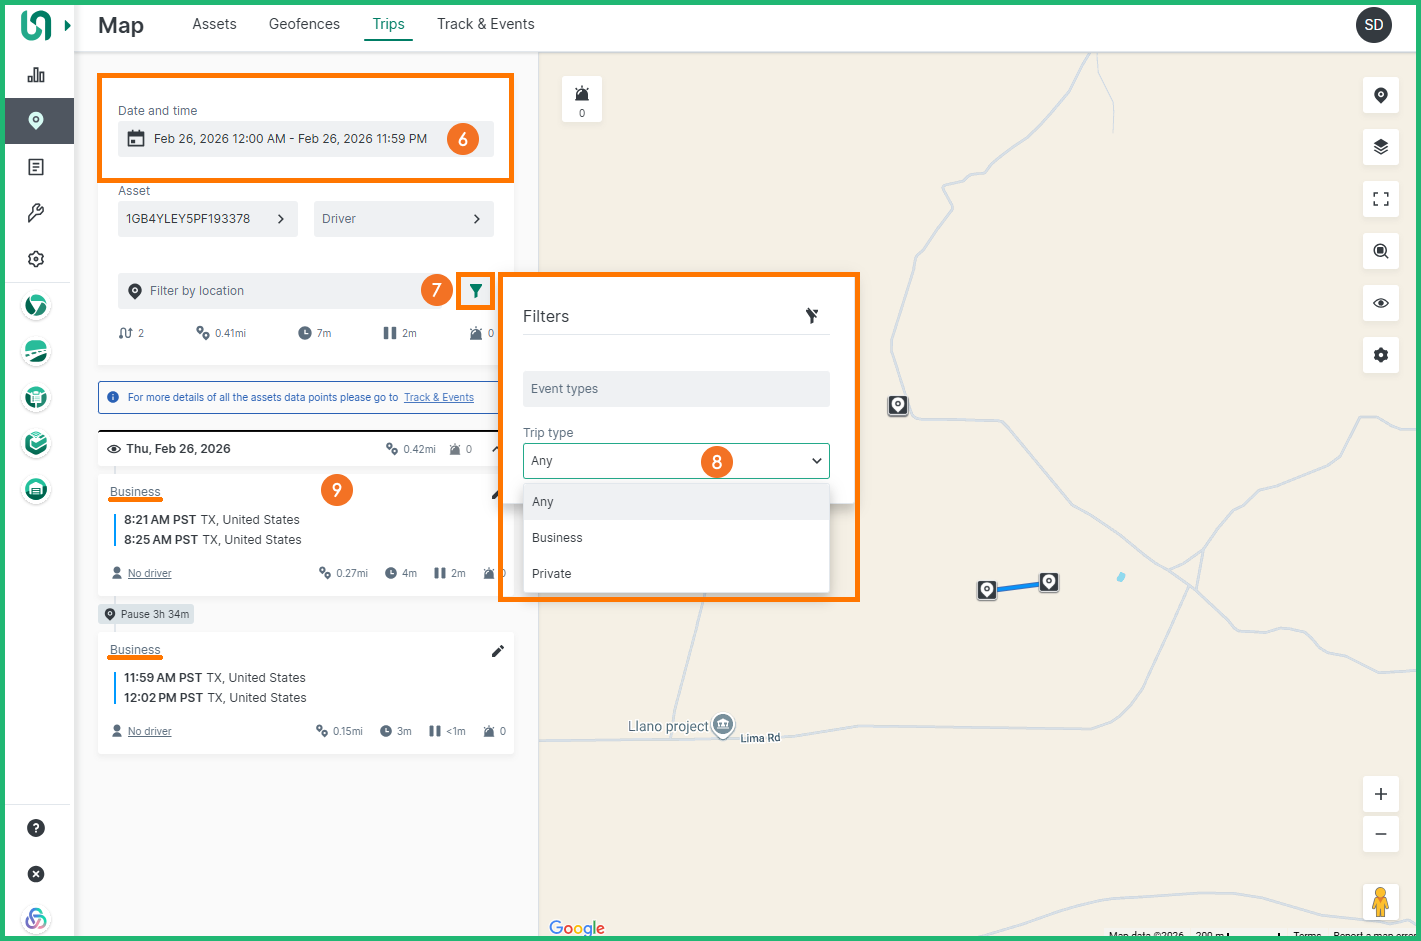Screen dimensions: 1421x941
Task: Click the filter funnel icon
Action: click(x=476, y=291)
